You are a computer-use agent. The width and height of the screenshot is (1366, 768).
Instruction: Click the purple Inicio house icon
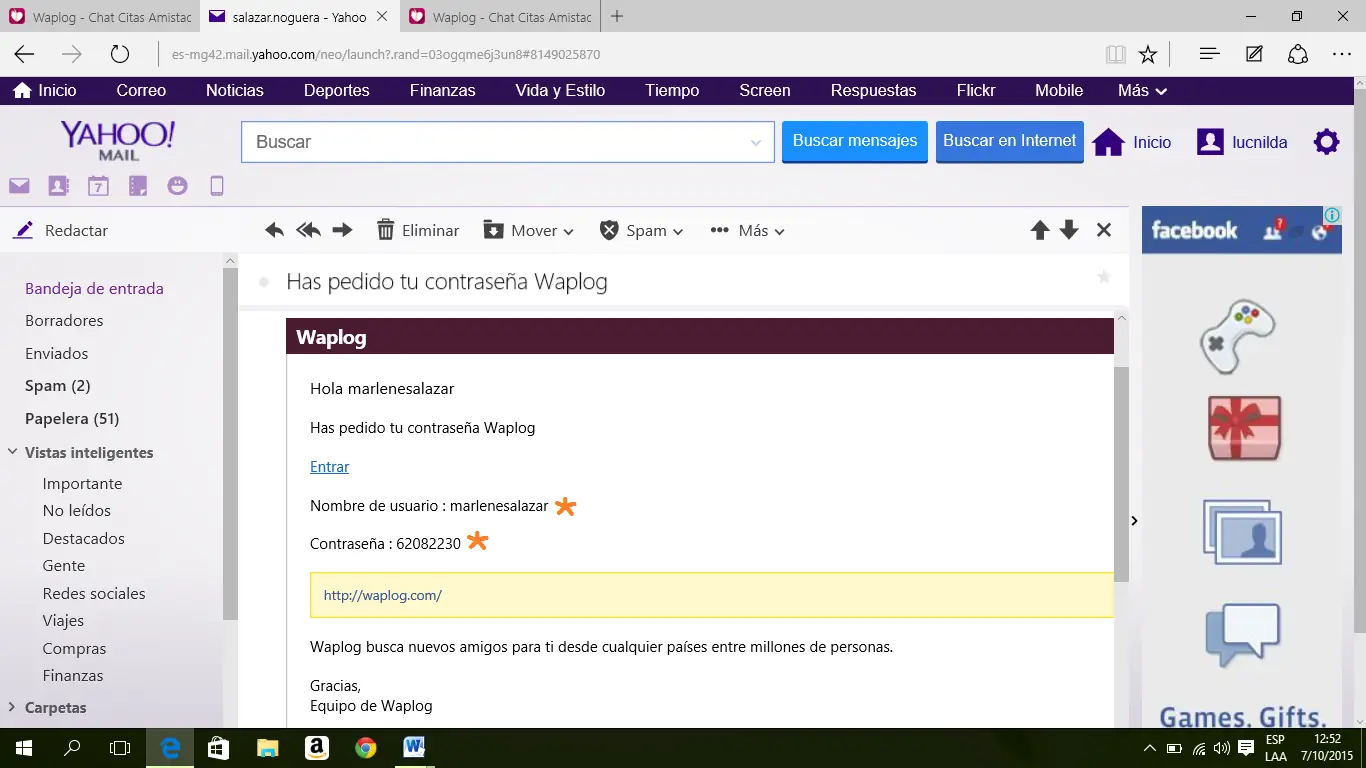pos(1108,142)
